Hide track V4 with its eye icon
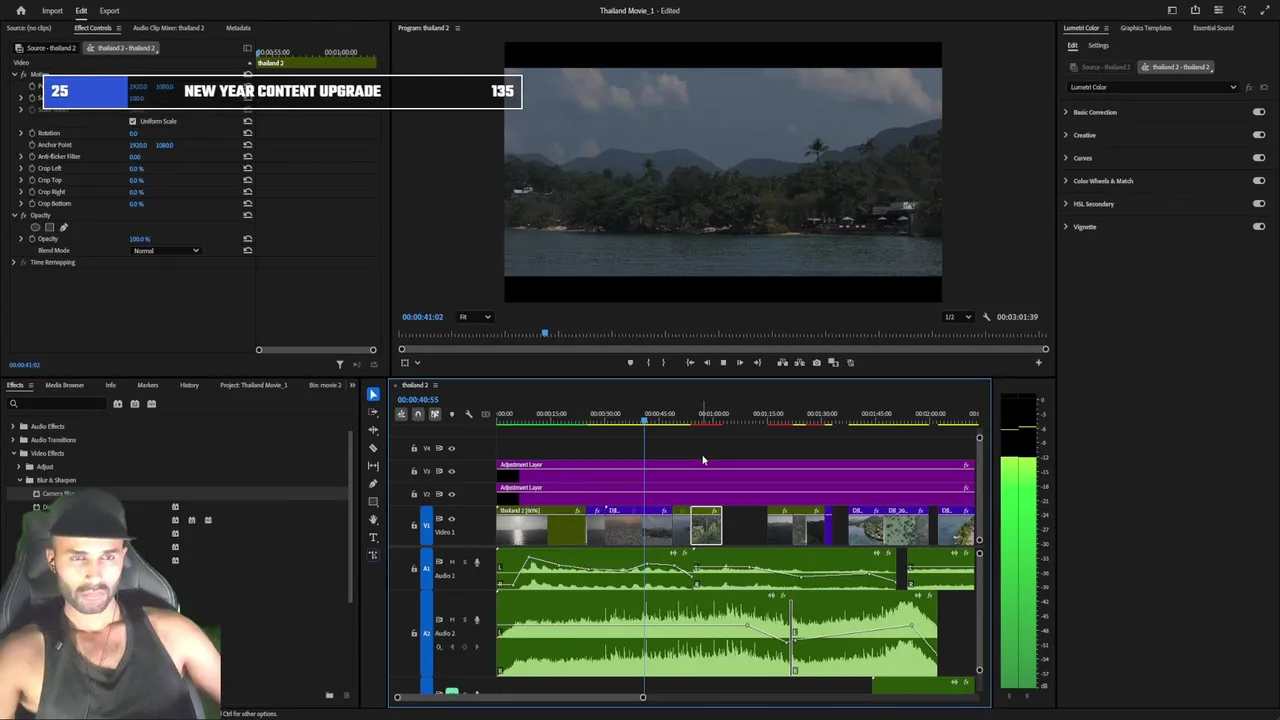Screen dimensions: 1280x720 451,449
